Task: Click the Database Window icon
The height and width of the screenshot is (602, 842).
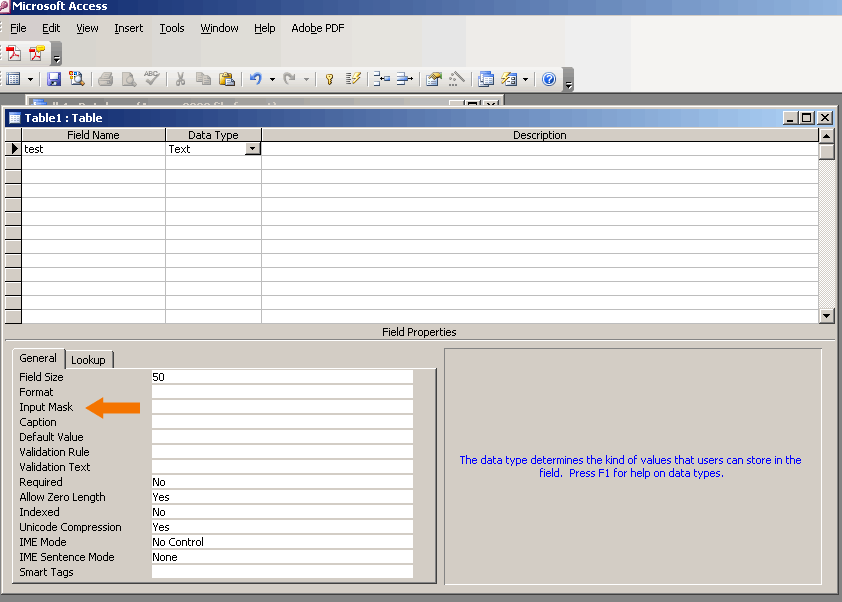Action: (486, 79)
